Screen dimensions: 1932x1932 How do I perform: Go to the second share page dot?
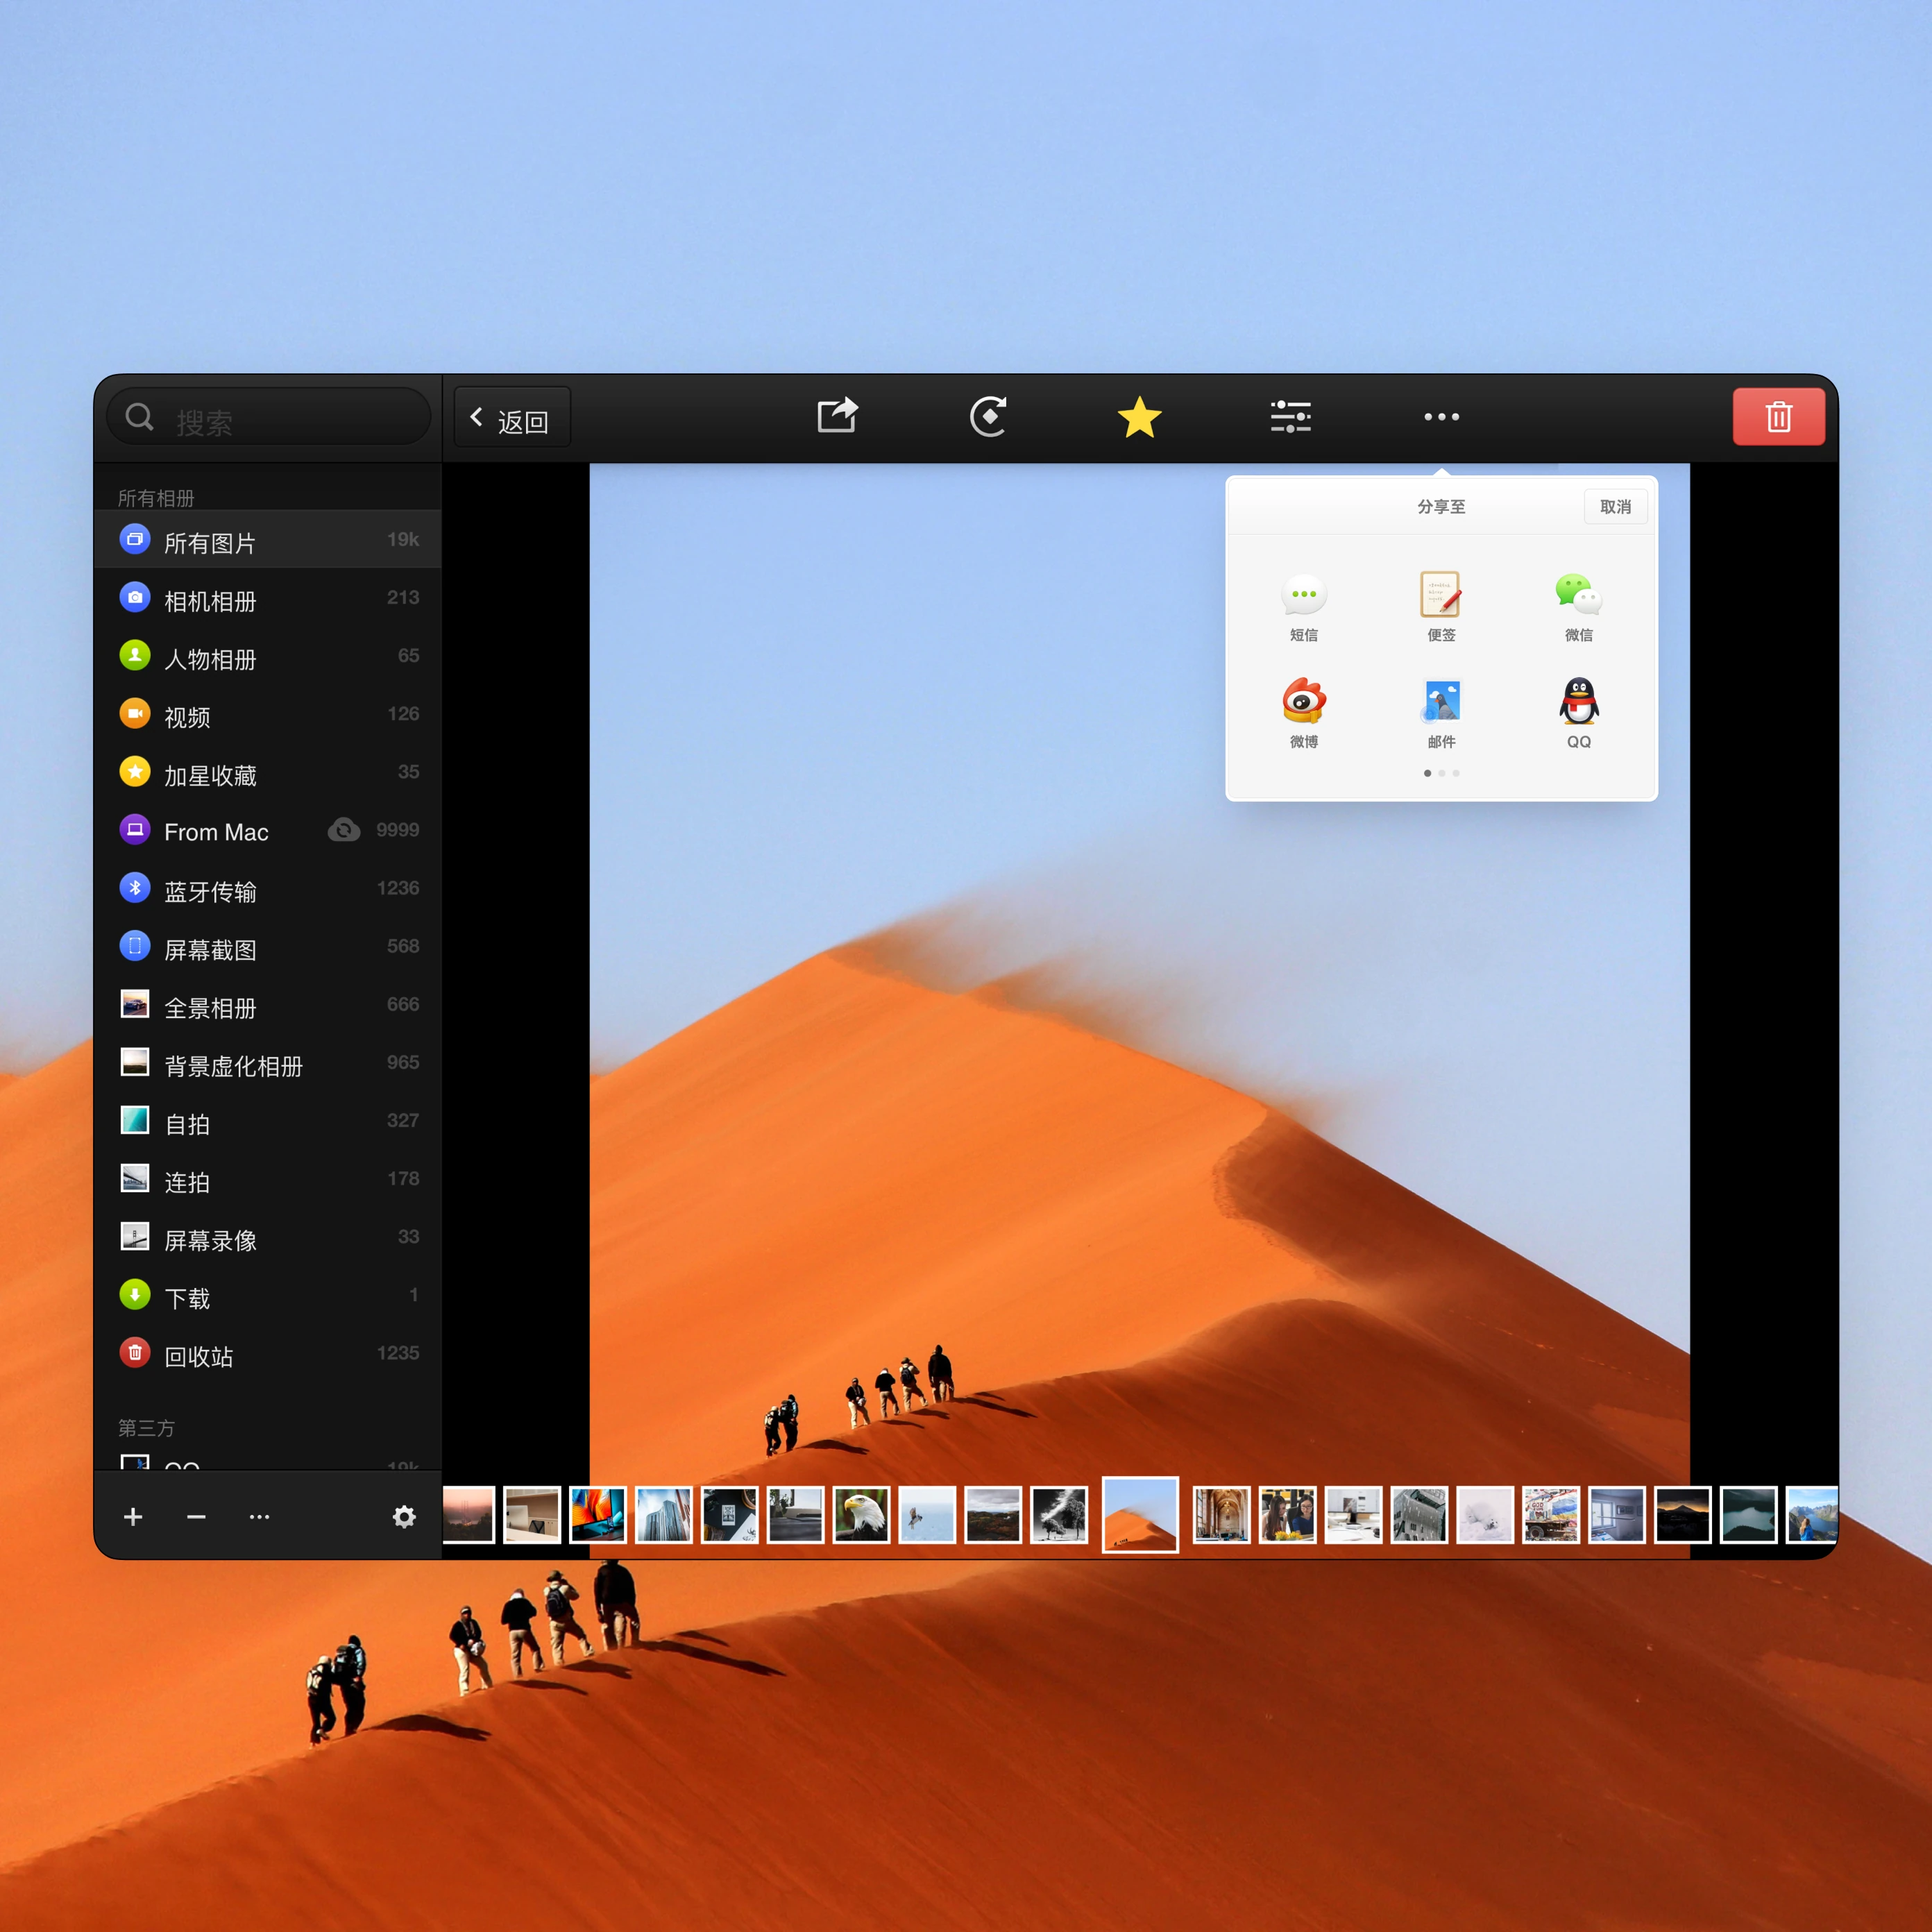1441,773
